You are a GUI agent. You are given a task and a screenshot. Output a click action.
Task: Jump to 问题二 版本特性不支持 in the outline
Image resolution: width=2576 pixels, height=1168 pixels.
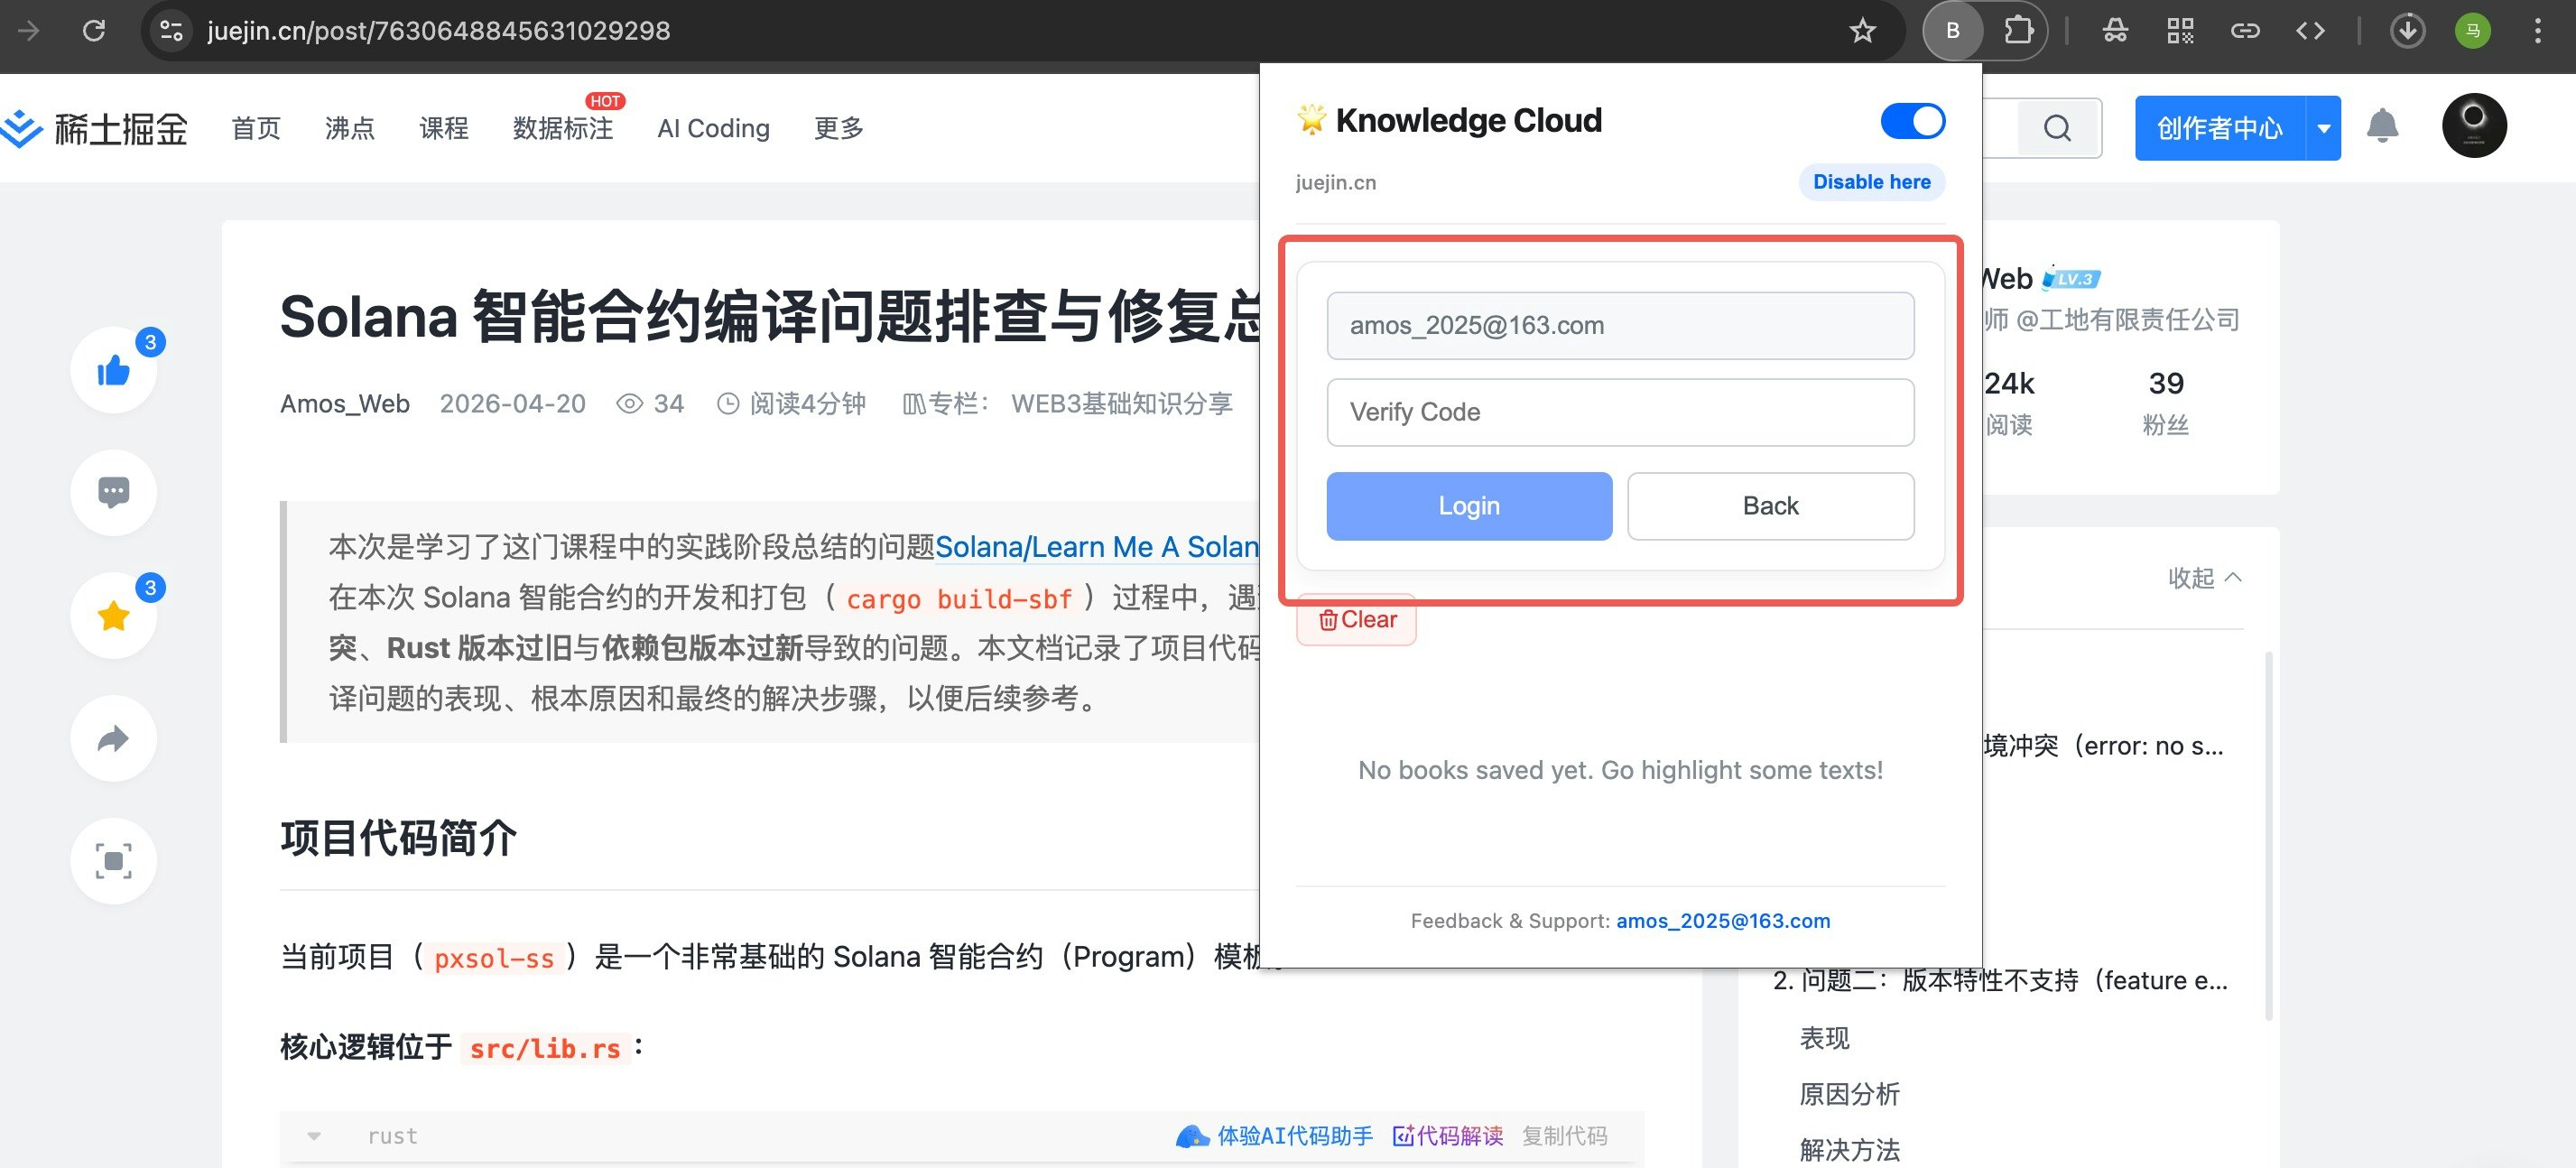pos(2000,981)
